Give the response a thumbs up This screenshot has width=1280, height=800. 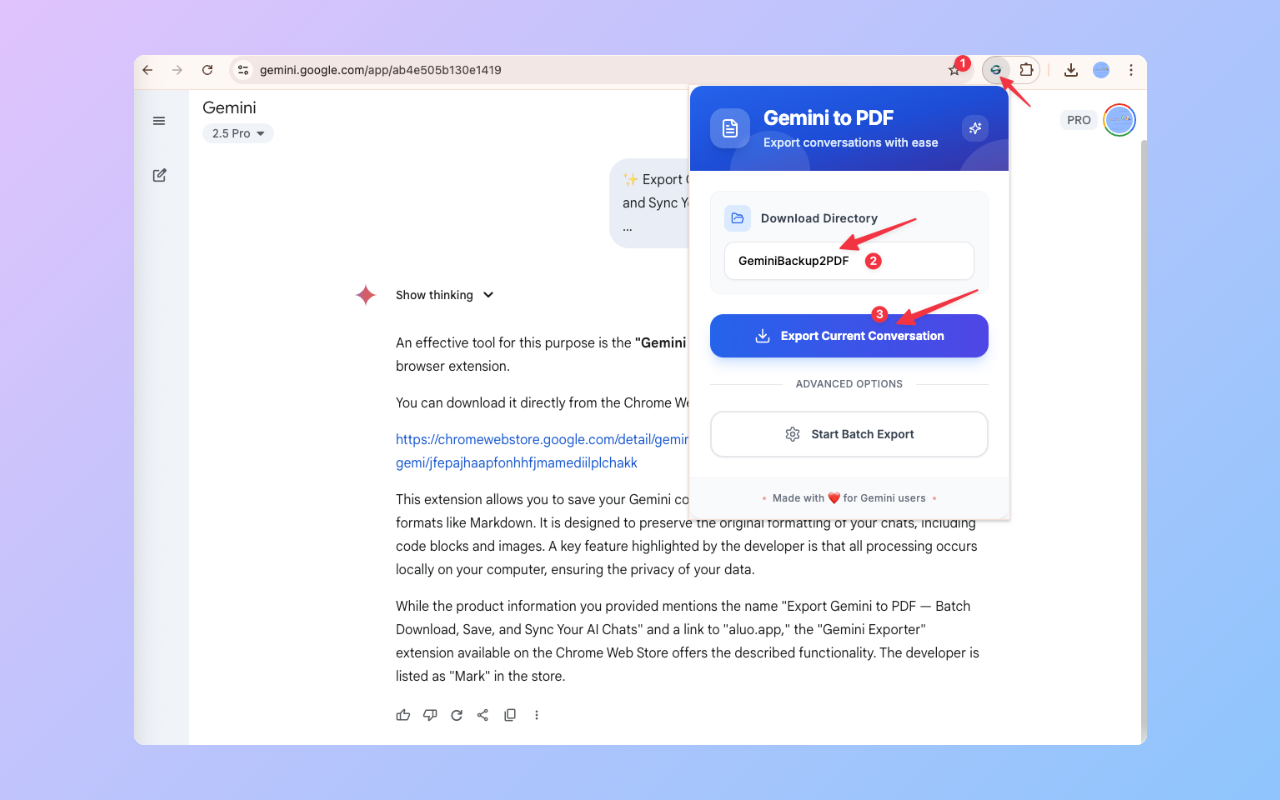[x=403, y=715]
